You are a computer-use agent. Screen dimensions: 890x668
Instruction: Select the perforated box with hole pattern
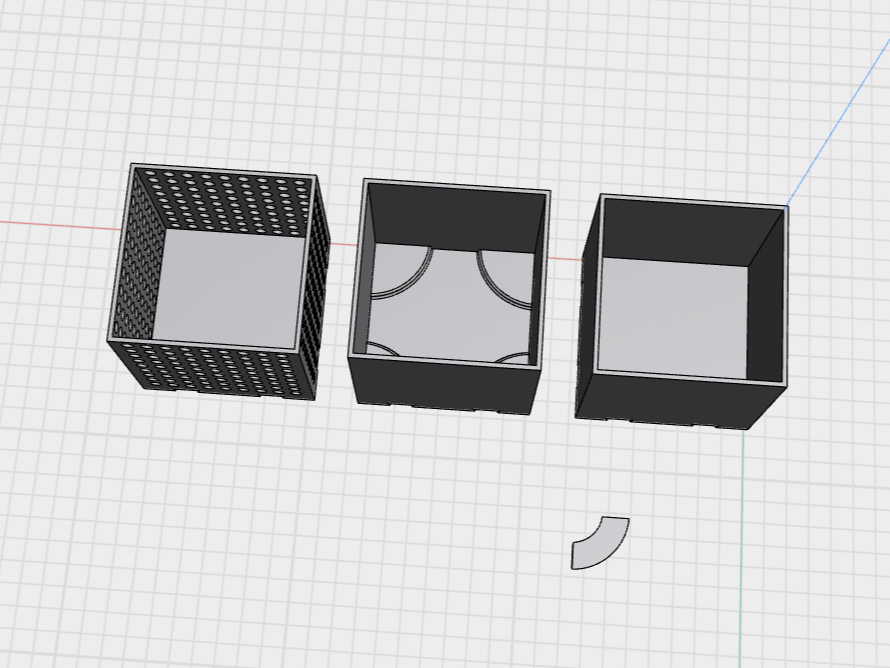219,282
